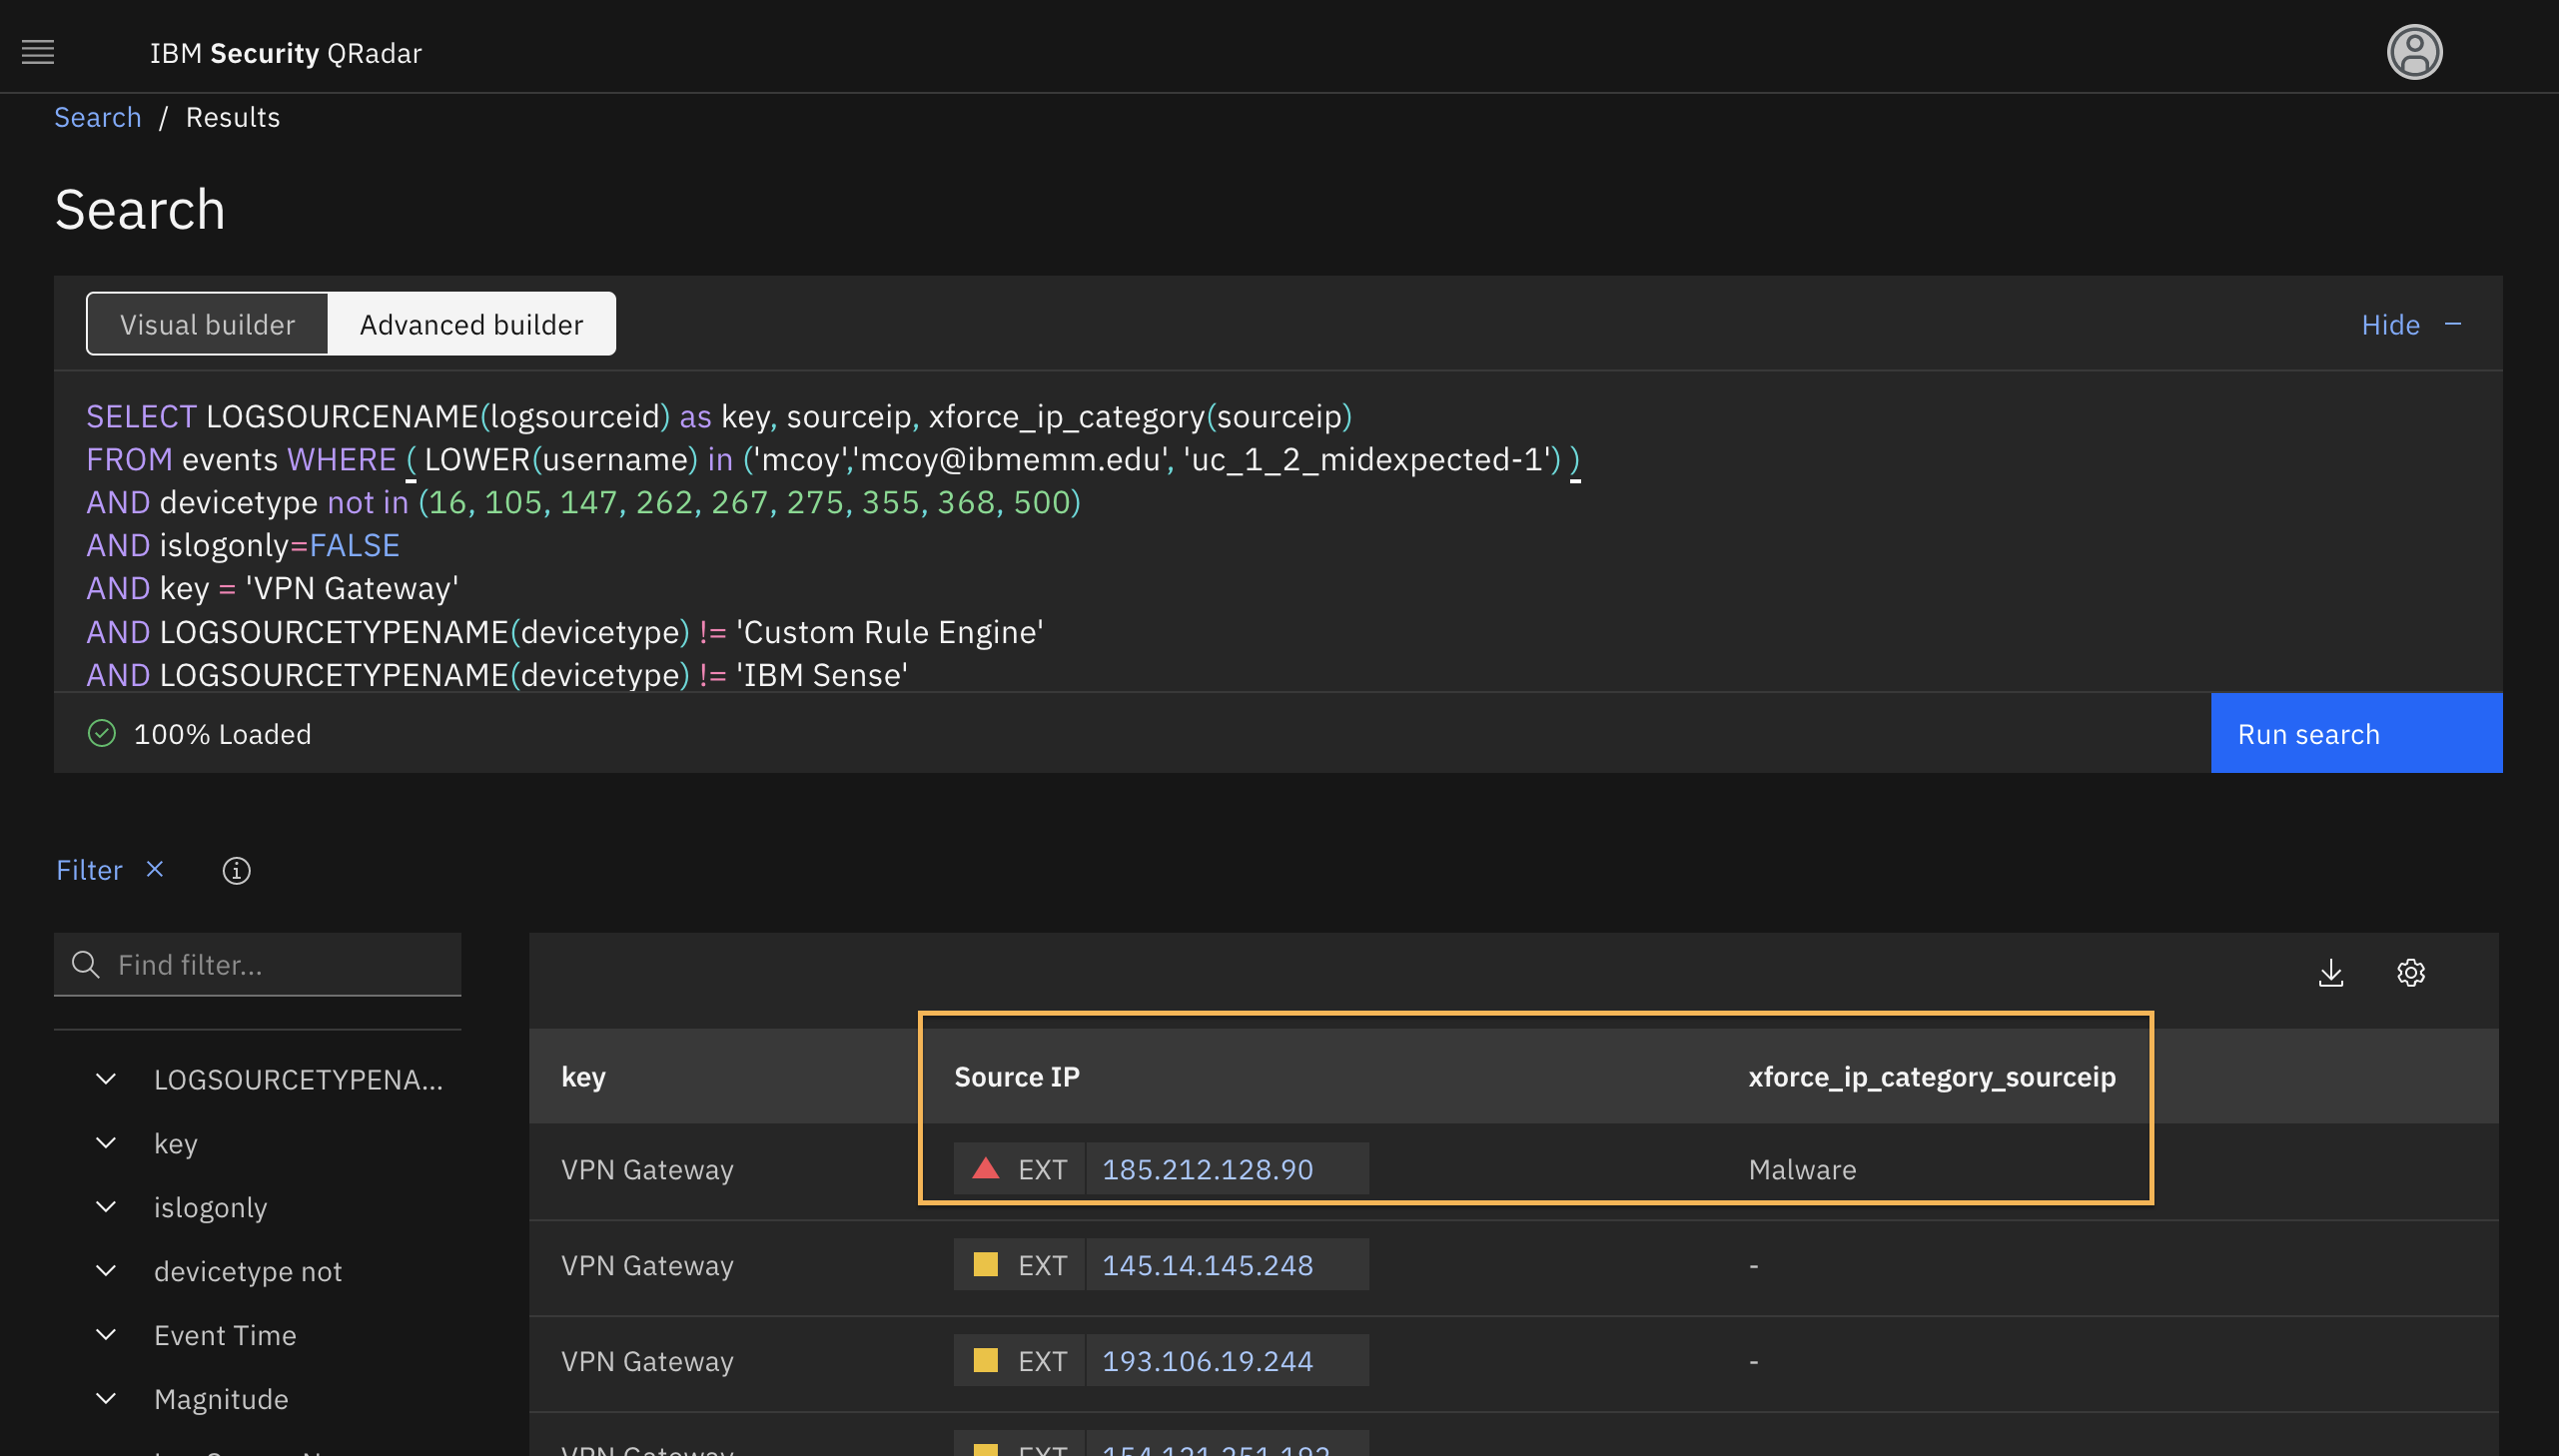This screenshot has width=2559, height=1456.
Task: Close the Filter panel with X
Action: 154,869
